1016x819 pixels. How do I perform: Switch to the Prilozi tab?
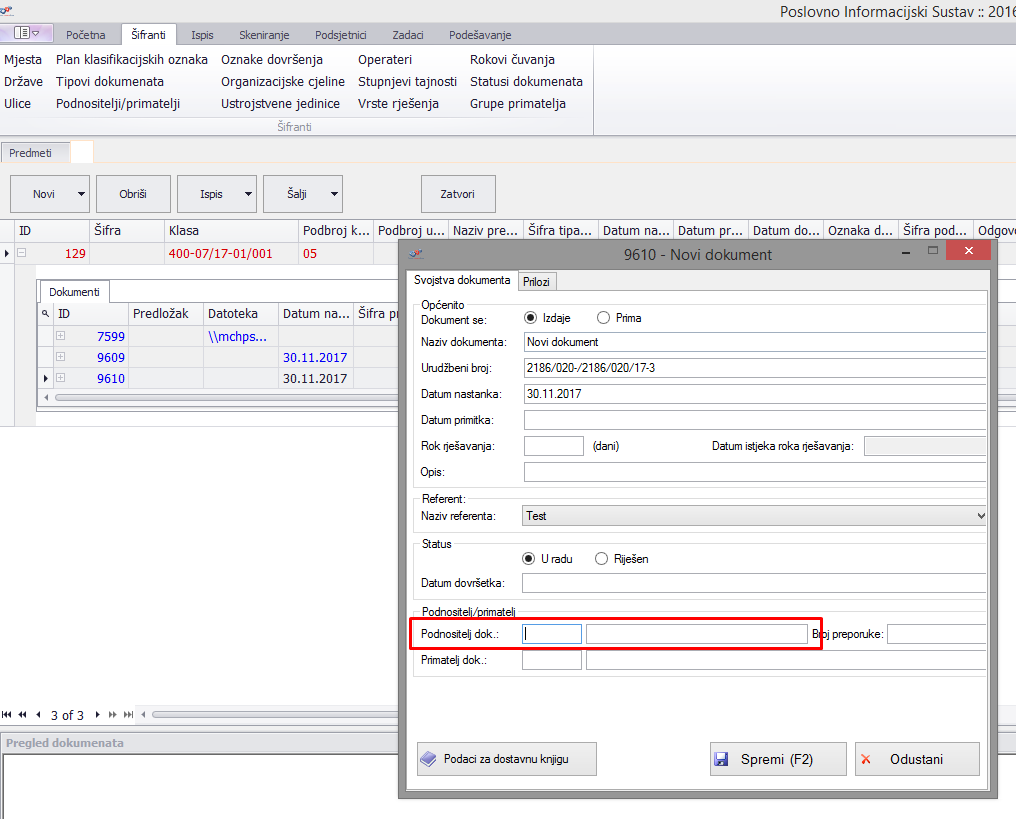(537, 282)
